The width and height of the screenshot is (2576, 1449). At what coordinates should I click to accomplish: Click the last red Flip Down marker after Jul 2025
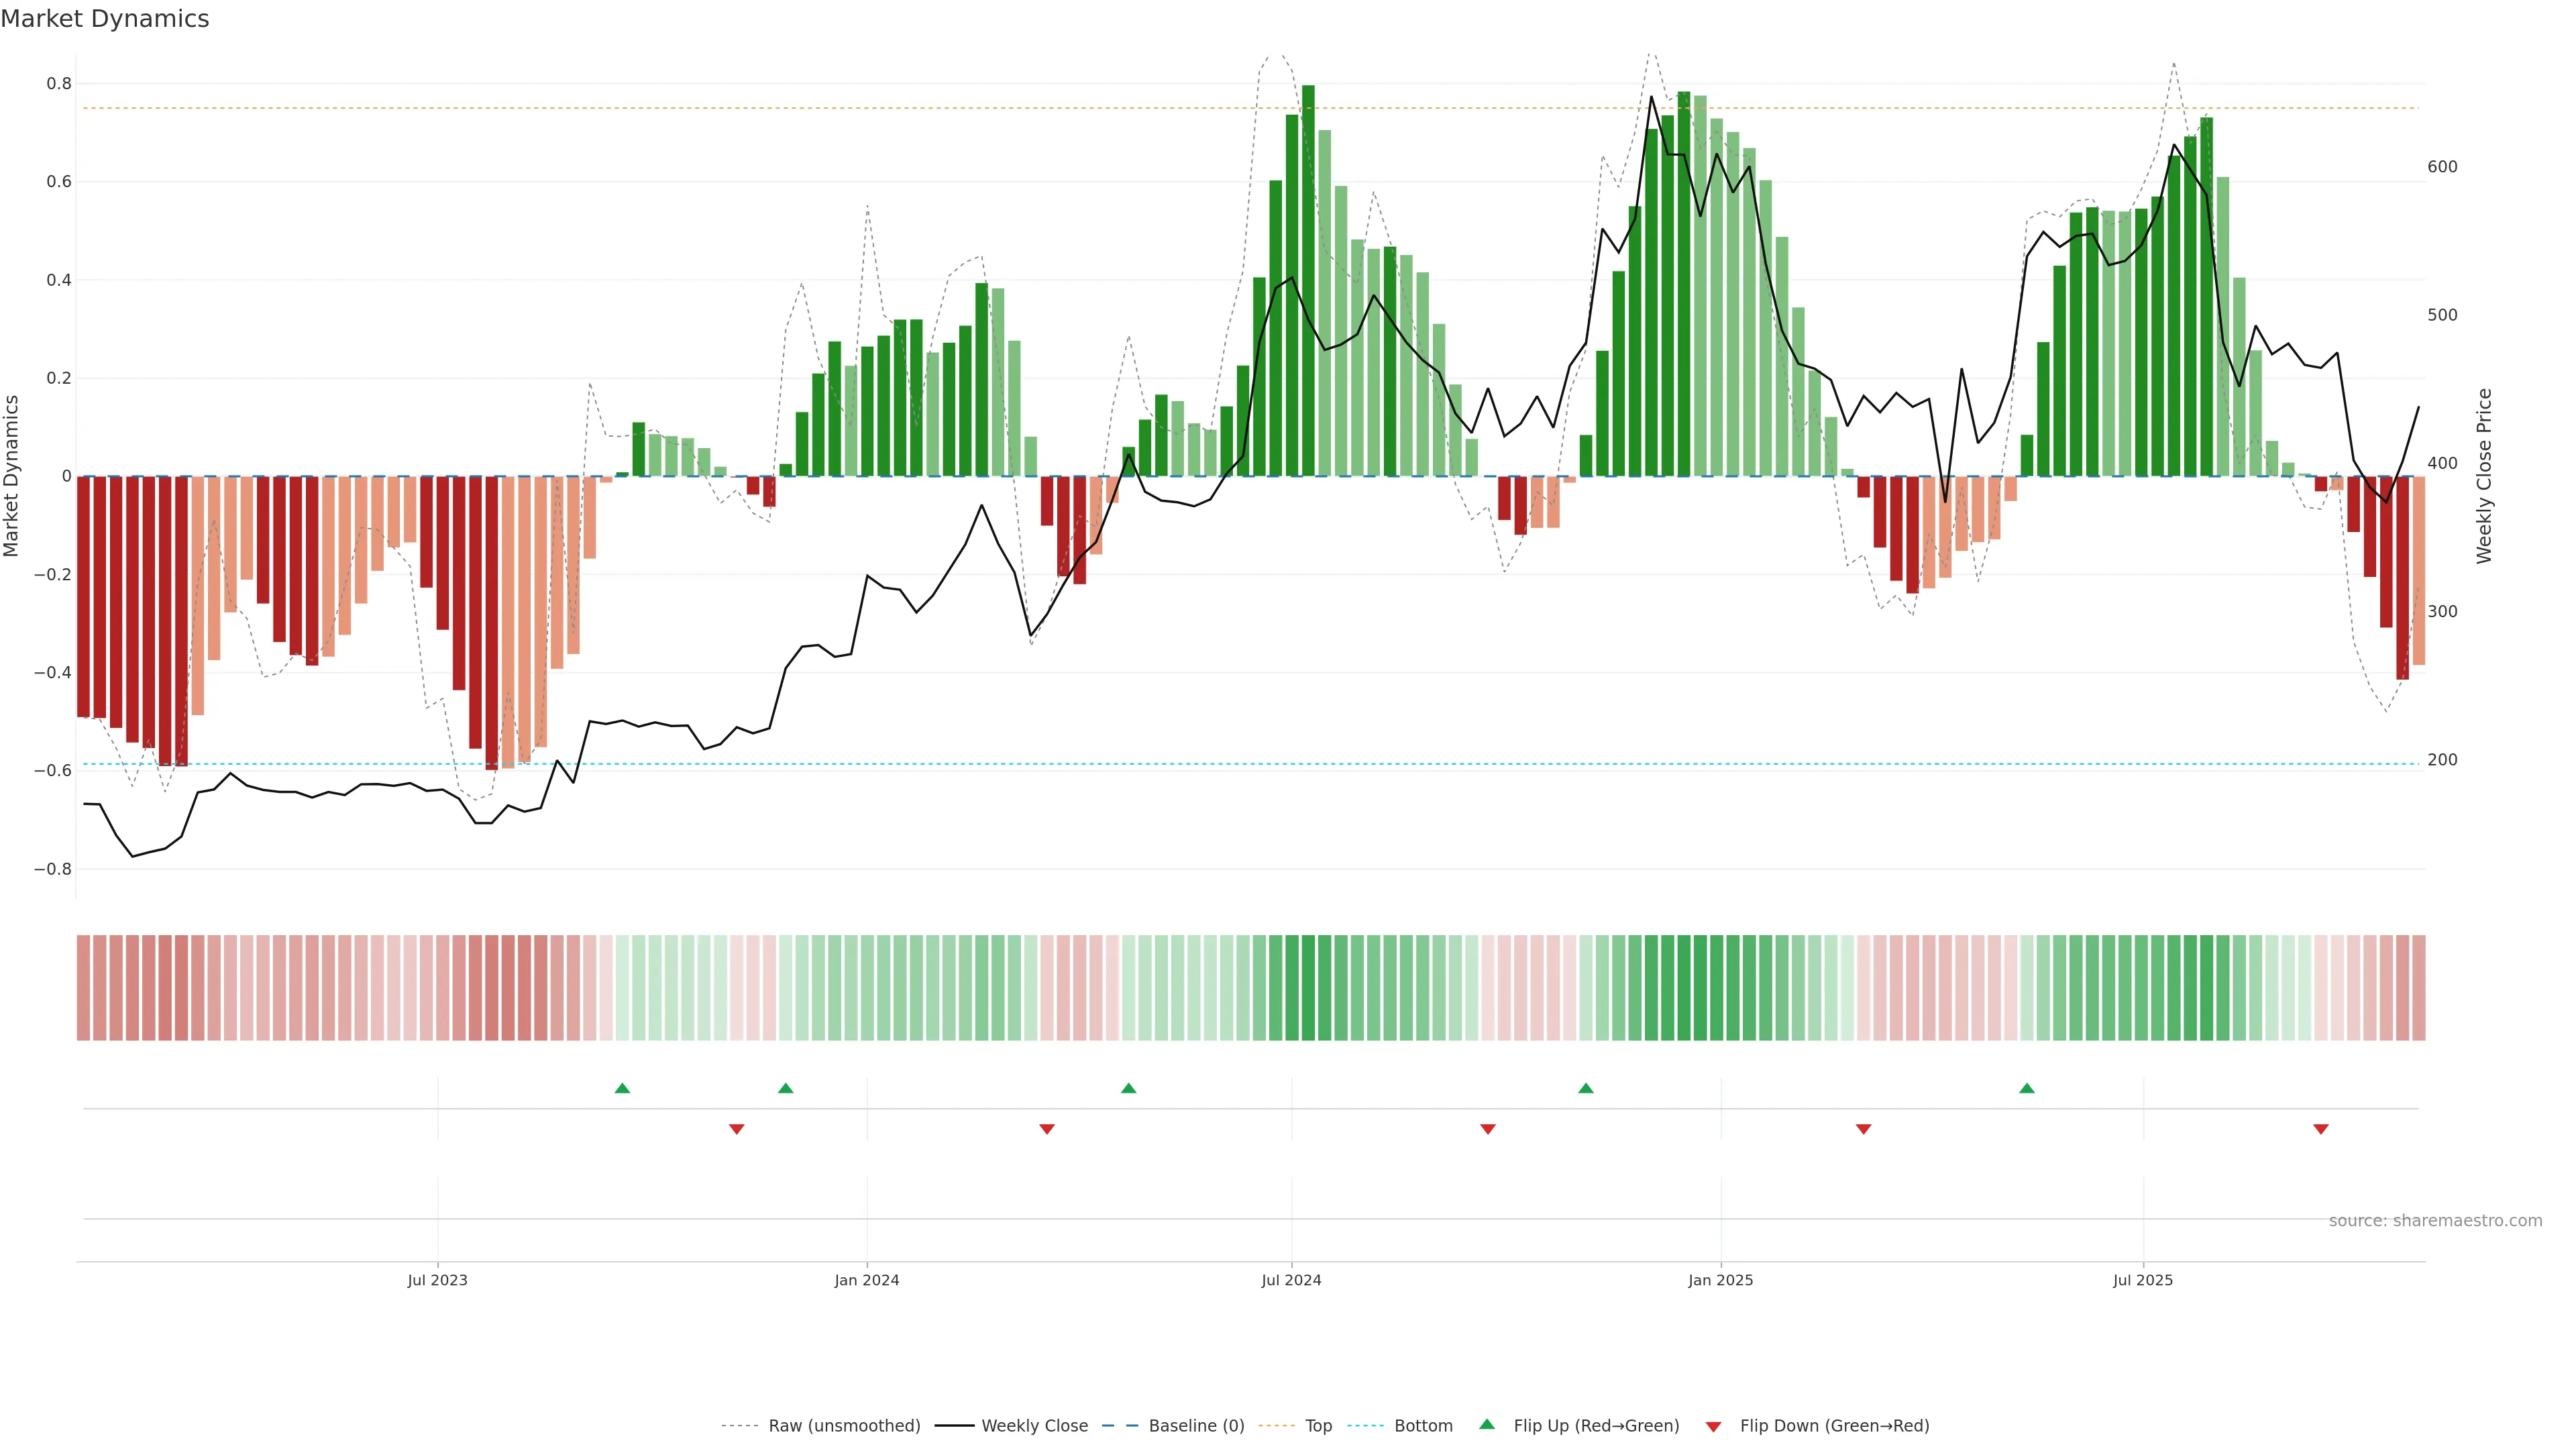(2320, 1129)
